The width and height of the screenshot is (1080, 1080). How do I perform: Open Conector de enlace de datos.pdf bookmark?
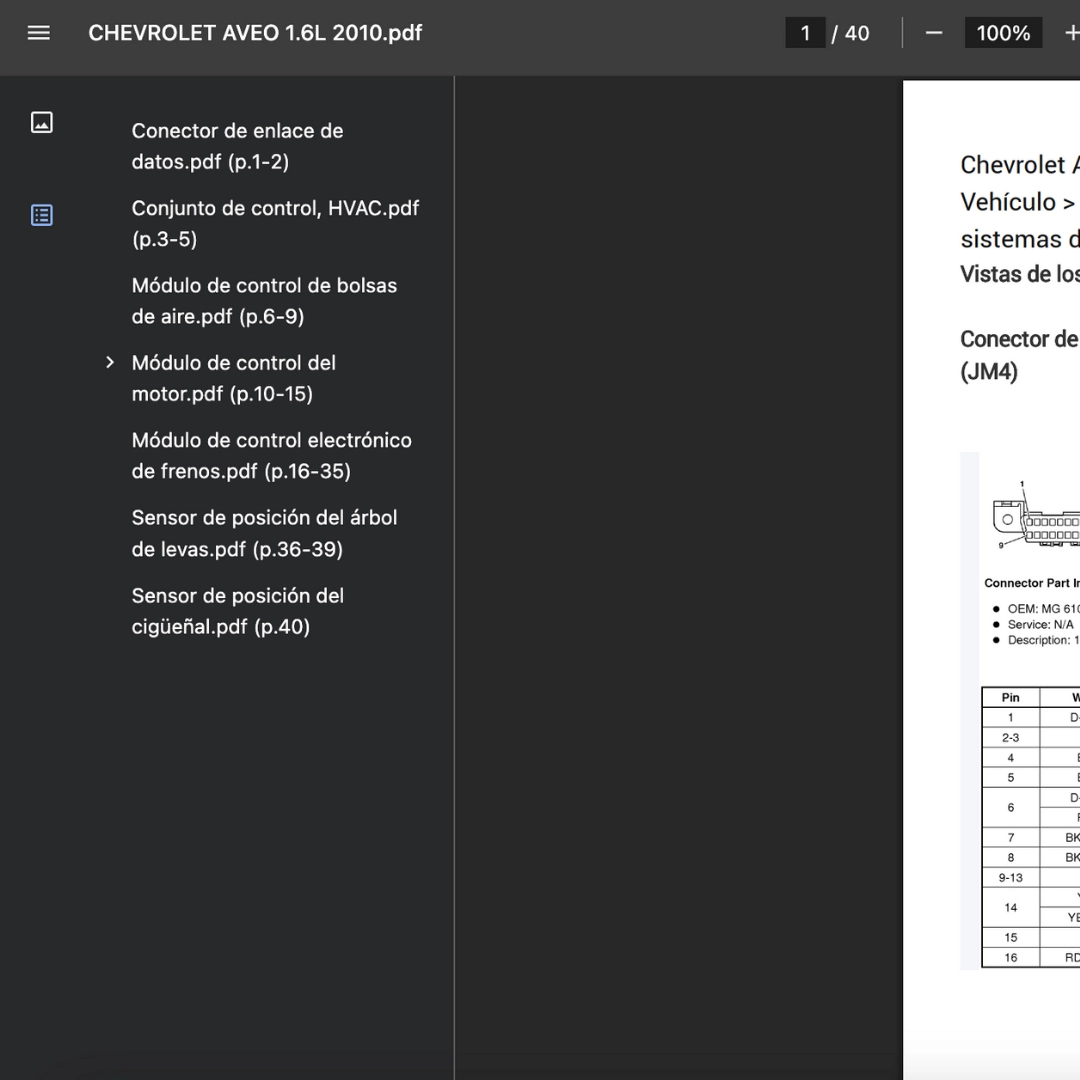(x=237, y=146)
